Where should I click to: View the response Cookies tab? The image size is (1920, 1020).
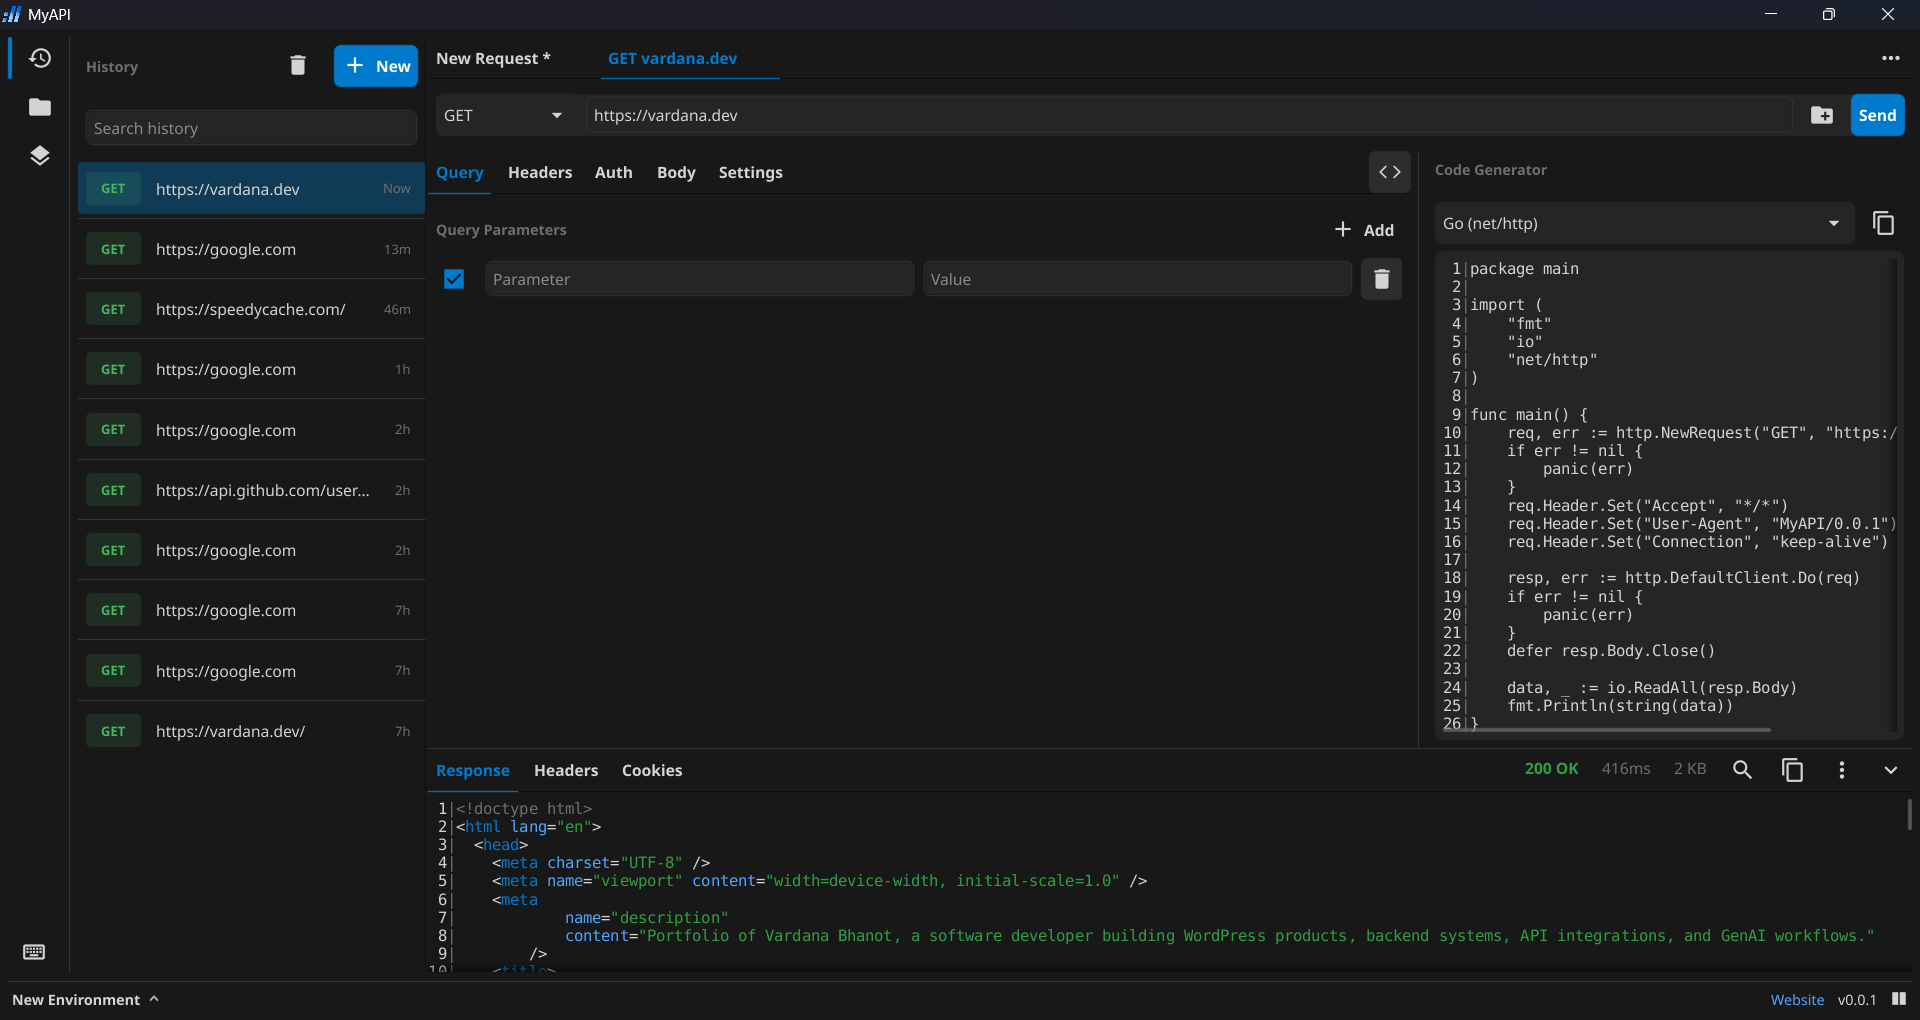point(652,770)
